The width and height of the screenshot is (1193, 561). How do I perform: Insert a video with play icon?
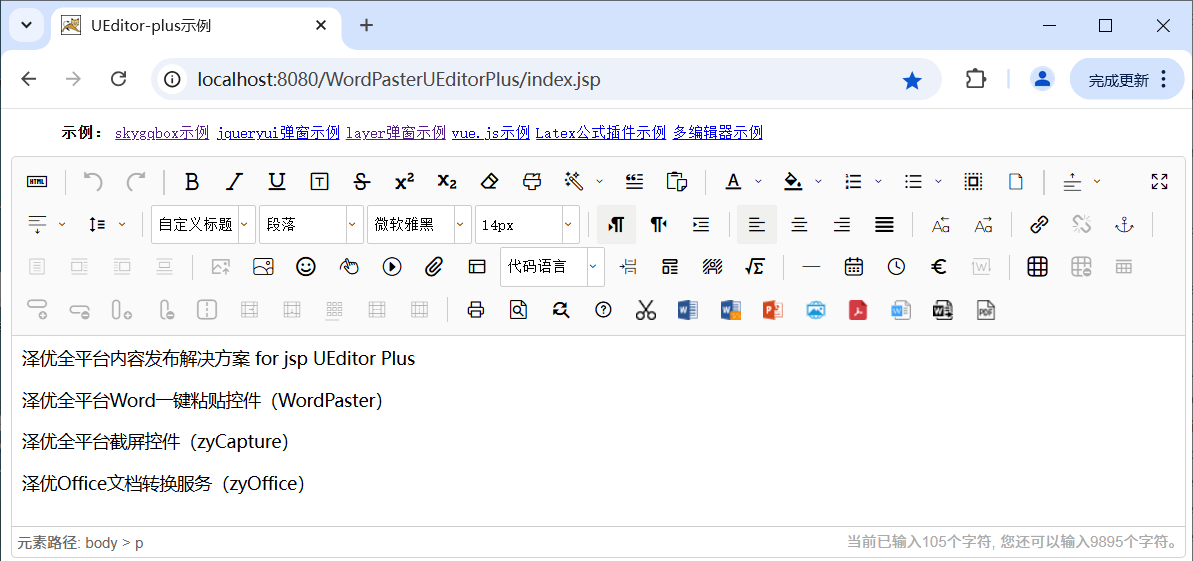[x=392, y=266]
